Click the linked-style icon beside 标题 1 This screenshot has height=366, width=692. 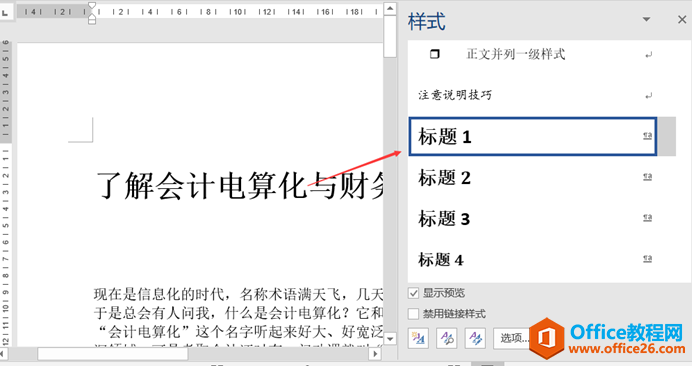pos(647,136)
